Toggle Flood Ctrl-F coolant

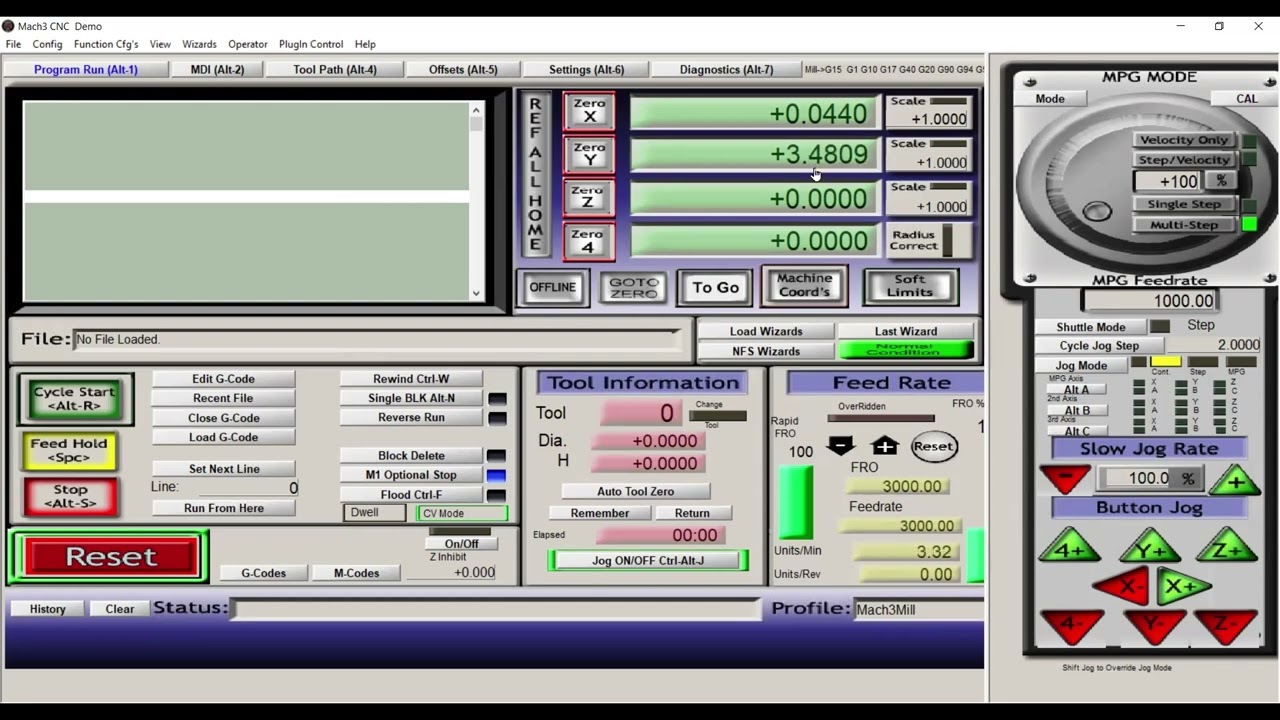[x=411, y=495]
